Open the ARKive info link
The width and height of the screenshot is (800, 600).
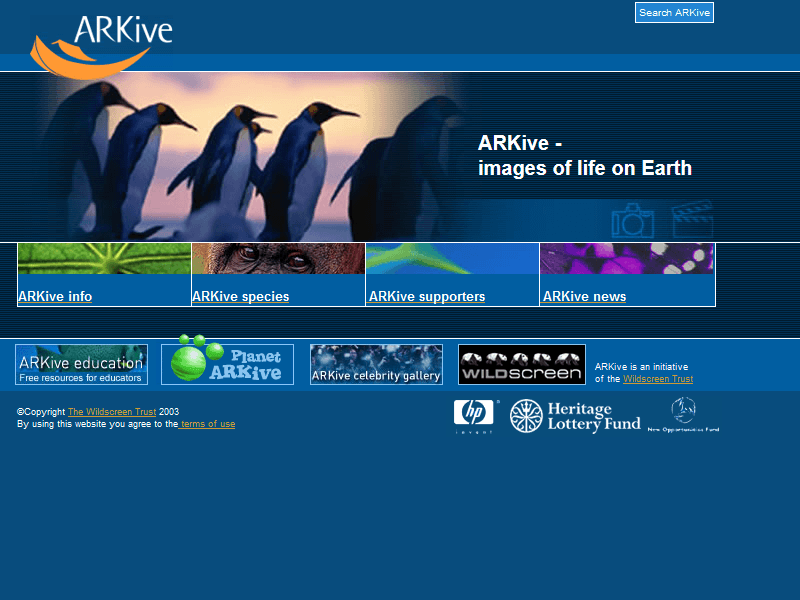pyautogui.click(x=55, y=296)
